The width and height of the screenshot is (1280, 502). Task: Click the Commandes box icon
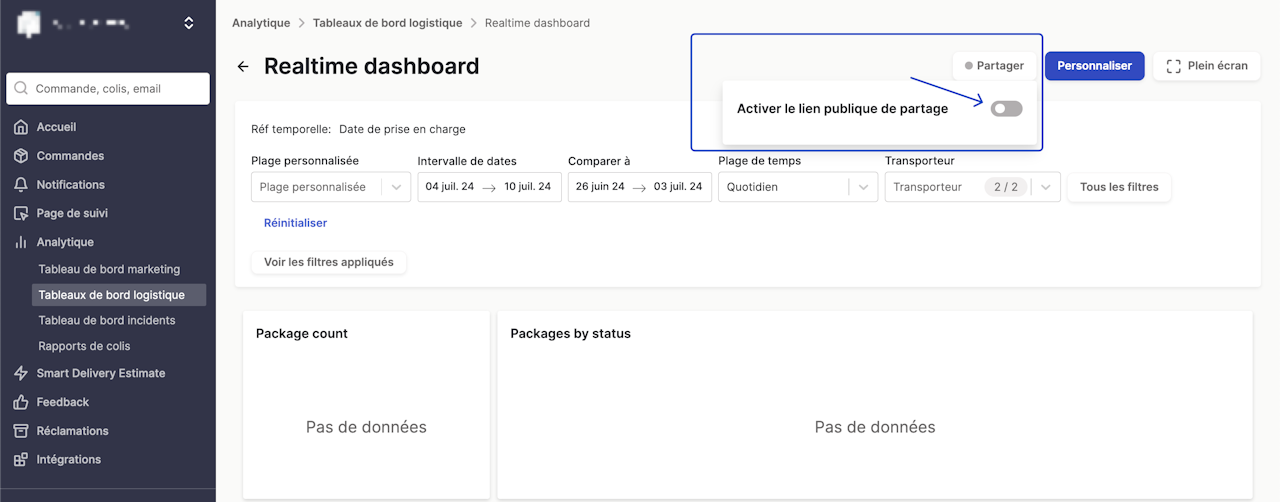point(20,156)
